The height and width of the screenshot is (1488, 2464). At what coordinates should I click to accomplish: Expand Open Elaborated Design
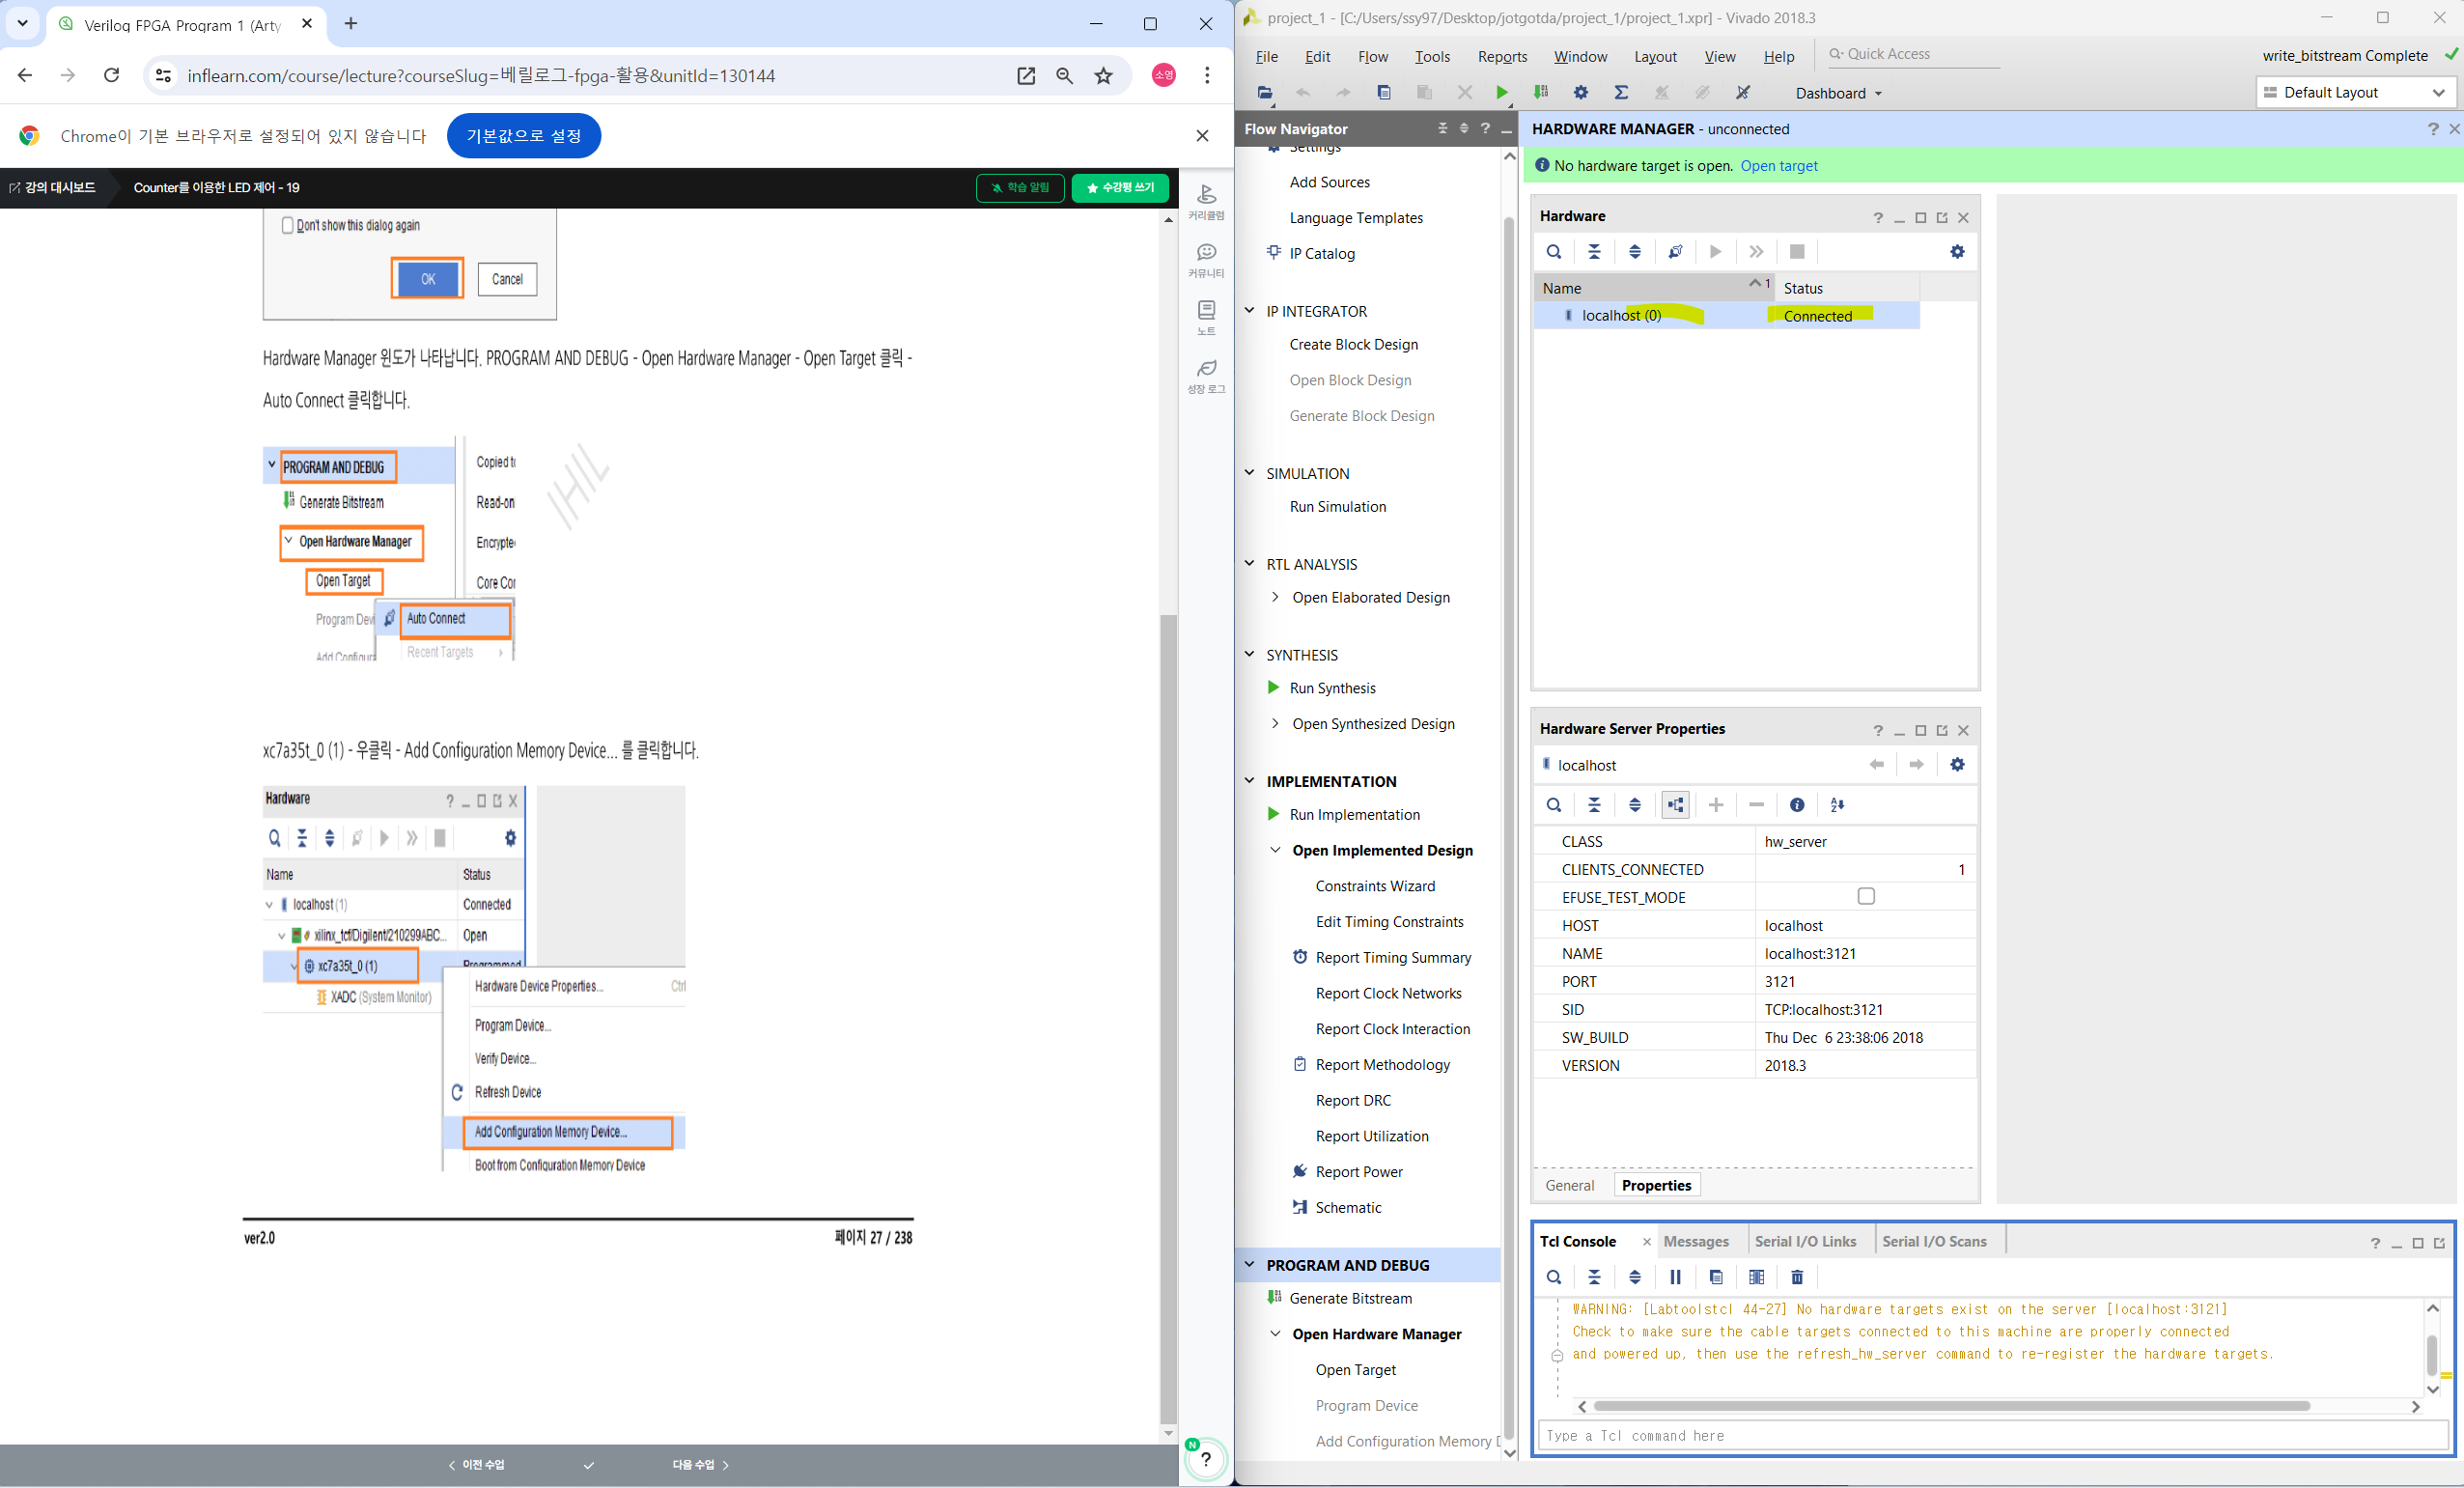[1275, 597]
